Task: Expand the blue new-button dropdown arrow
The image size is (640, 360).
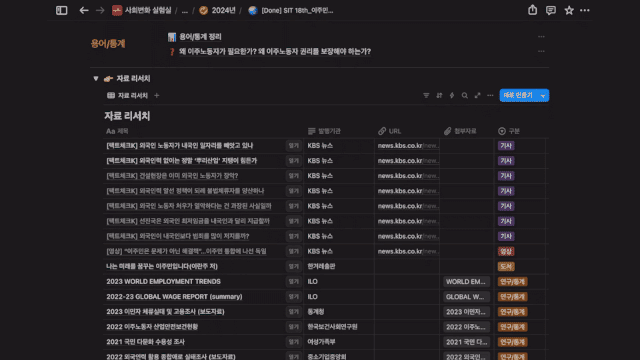Action: click(543, 96)
